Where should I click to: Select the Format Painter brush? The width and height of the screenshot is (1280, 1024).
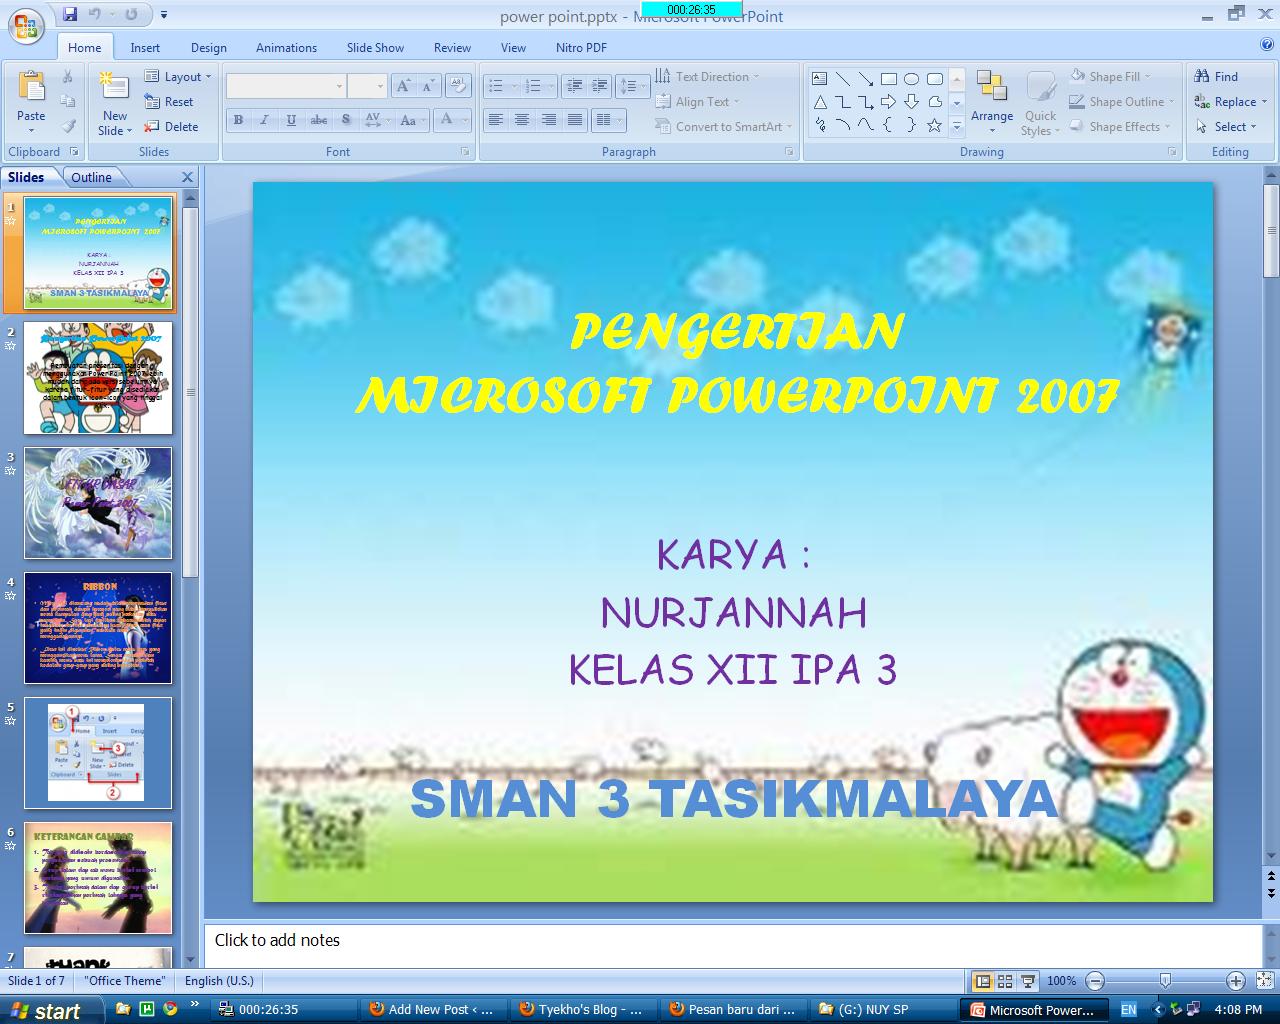tap(68, 127)
